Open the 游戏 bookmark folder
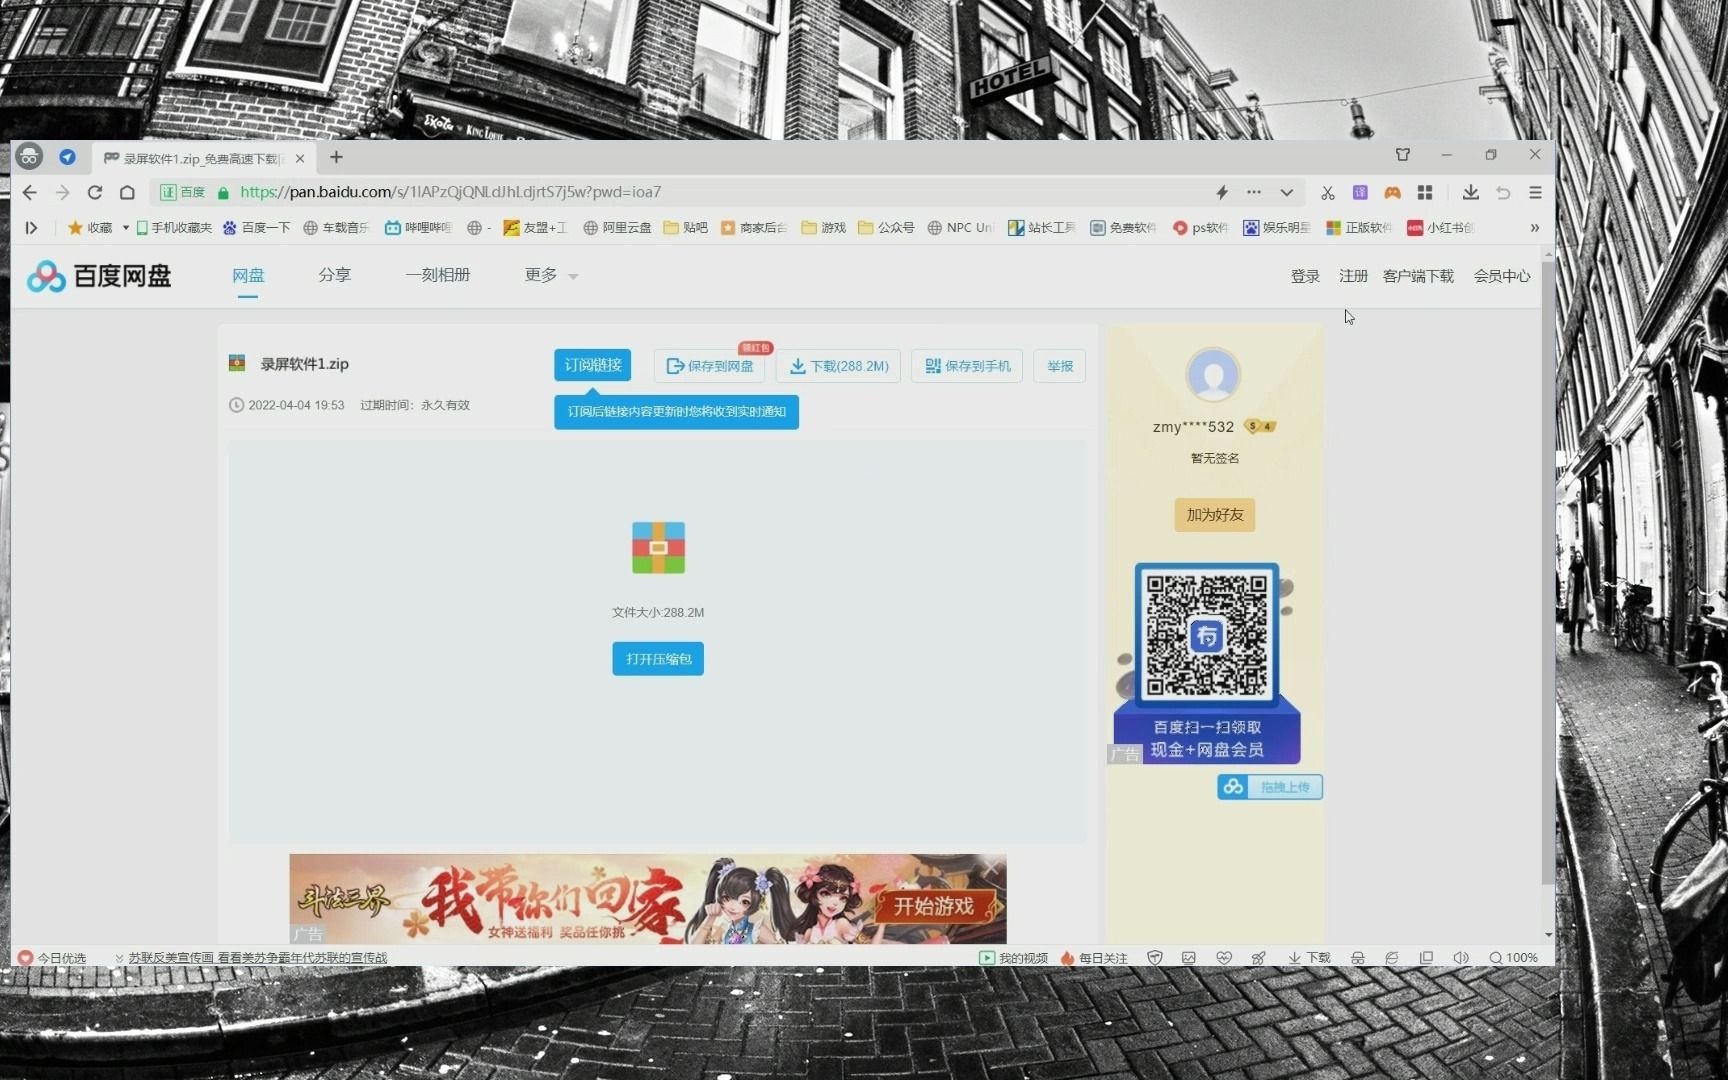 coord(824,228)
